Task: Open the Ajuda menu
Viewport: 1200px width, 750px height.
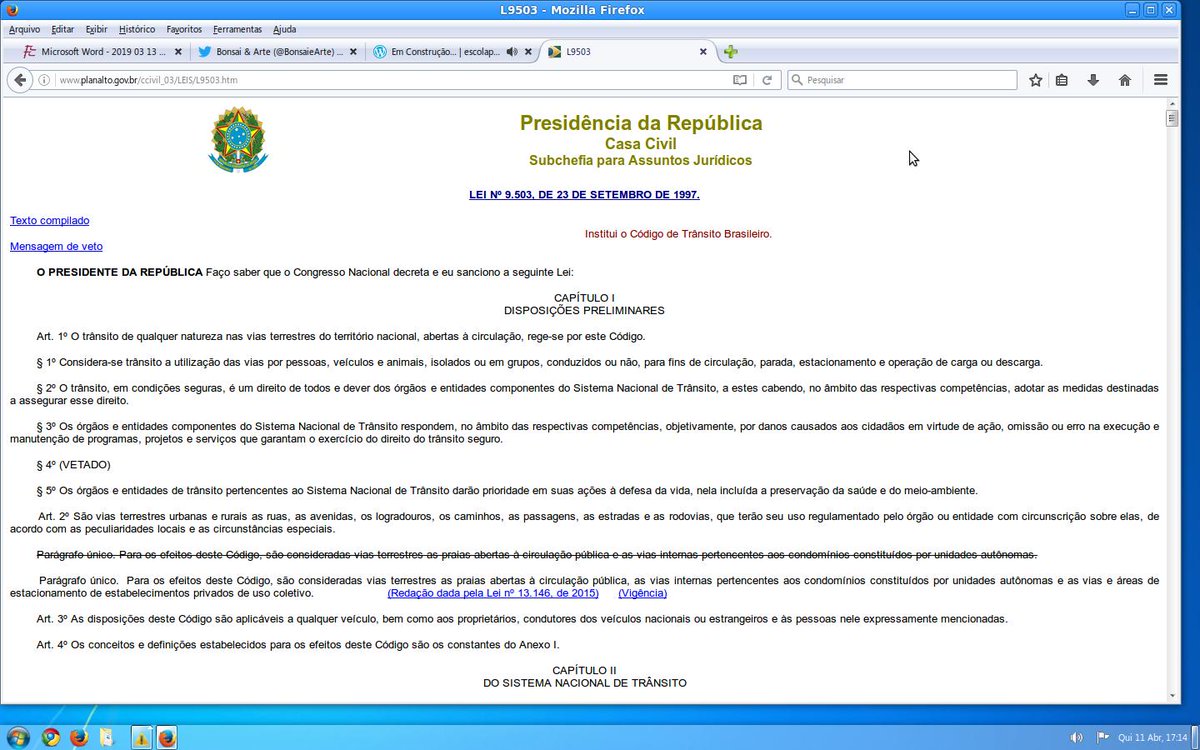Action: [284, 30]
